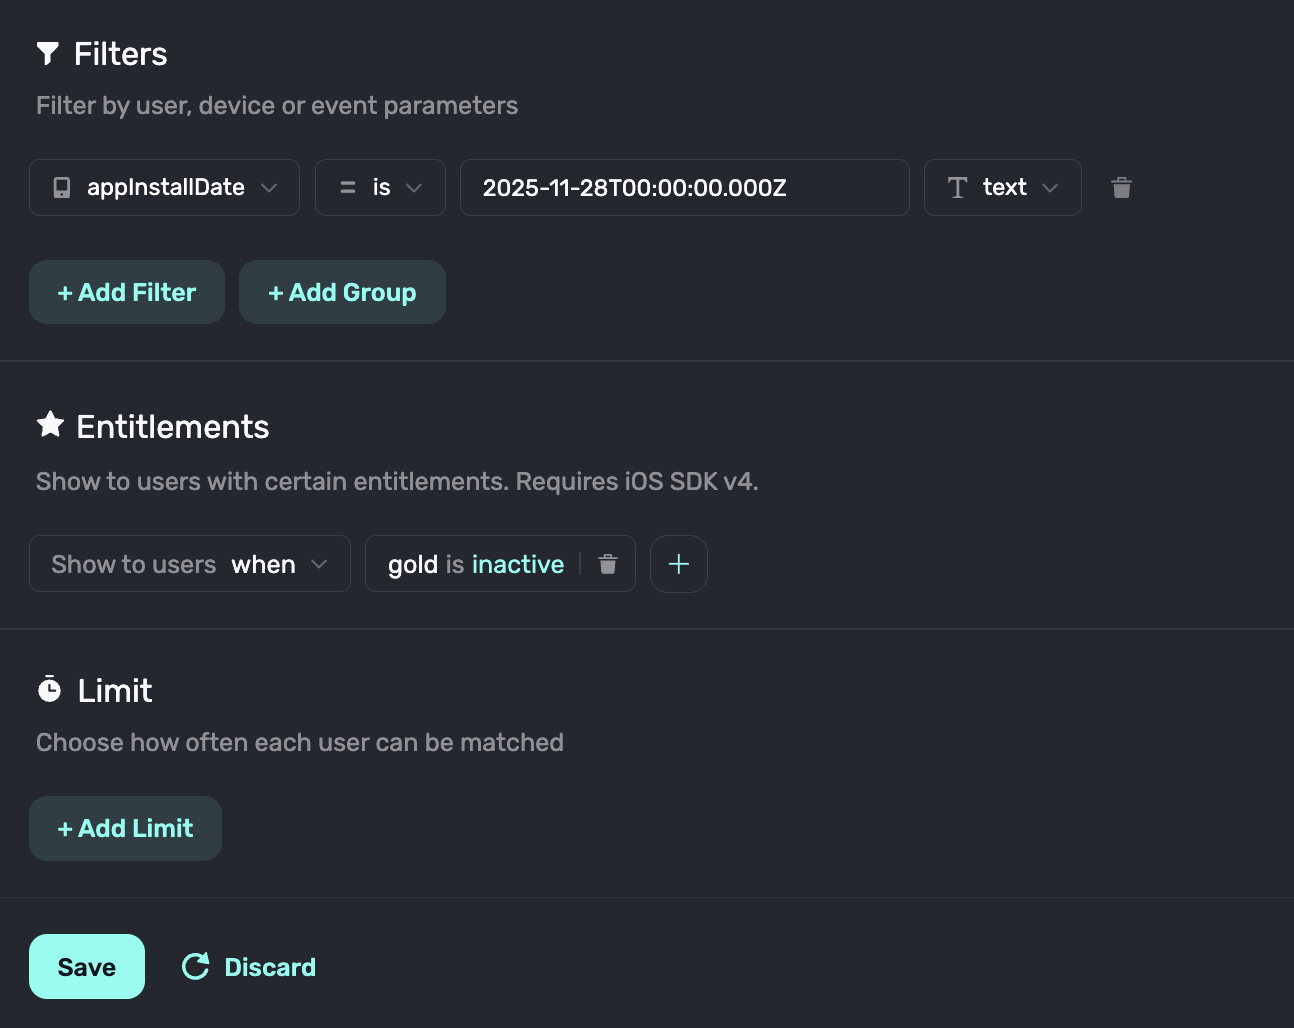Screen dimensions: 1294x1028
Task: Click the T icon in type selector
Action: (957, 188)
